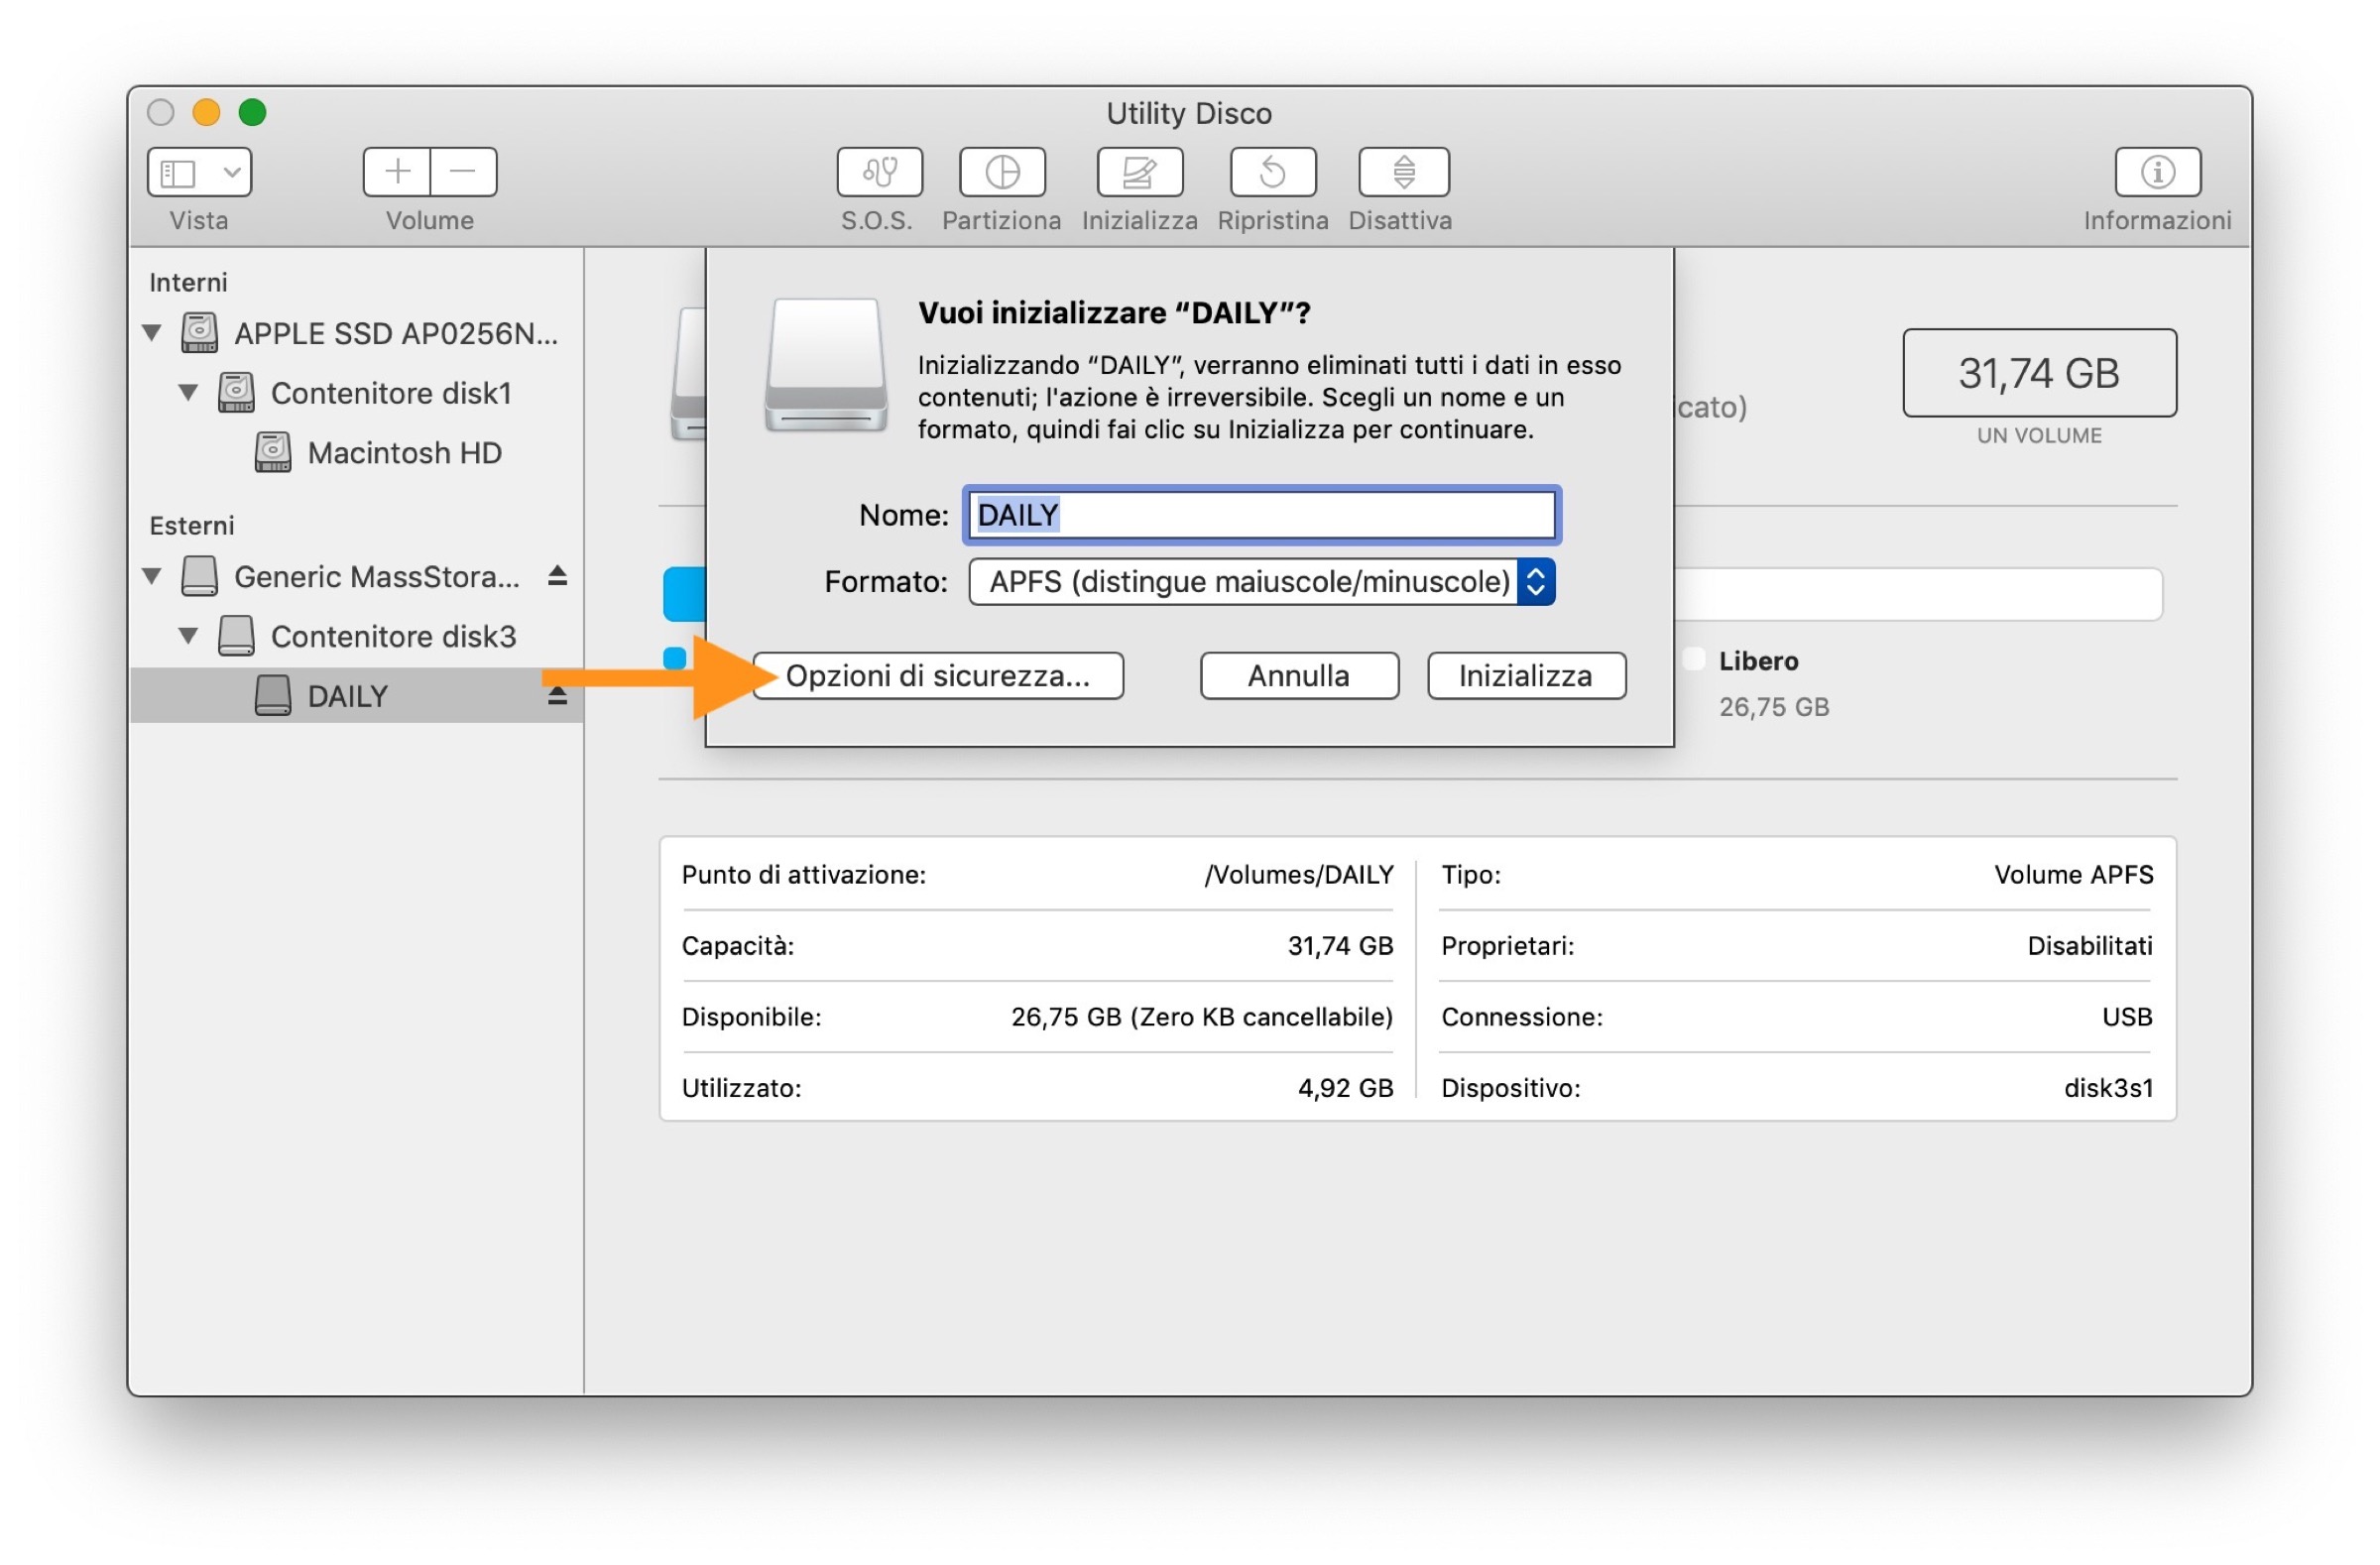Select Macintosh HD in the sidebar
Viewport: 2380px width, 1565px height.
(403, 453)
